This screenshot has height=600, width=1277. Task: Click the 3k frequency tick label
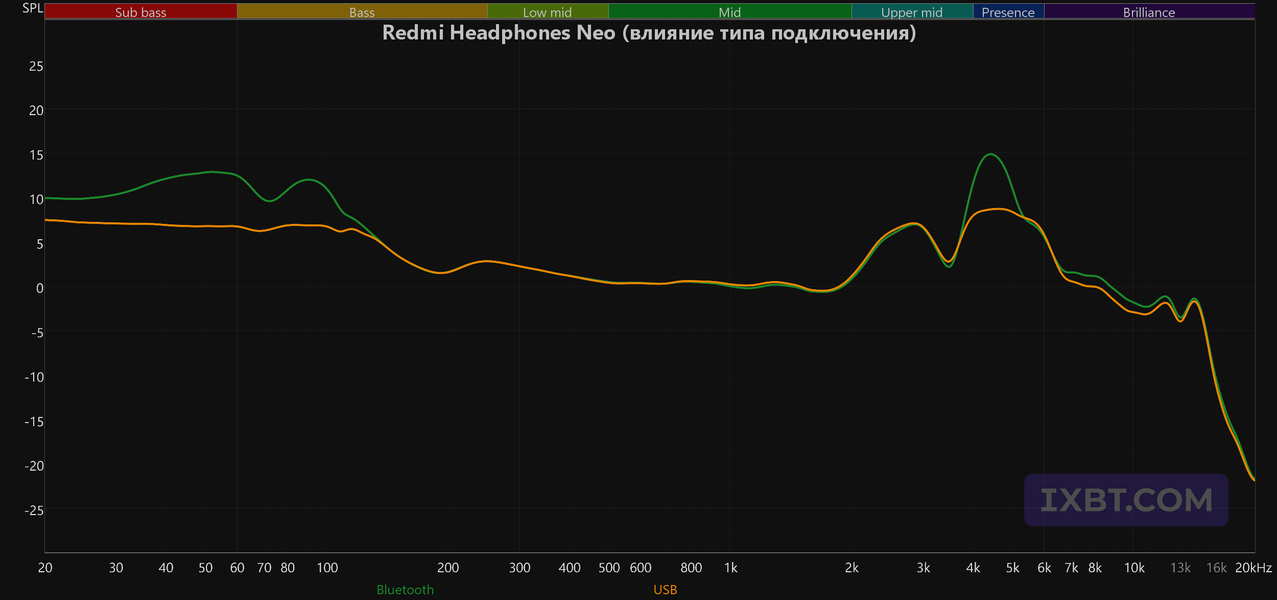tap(923, 568)
